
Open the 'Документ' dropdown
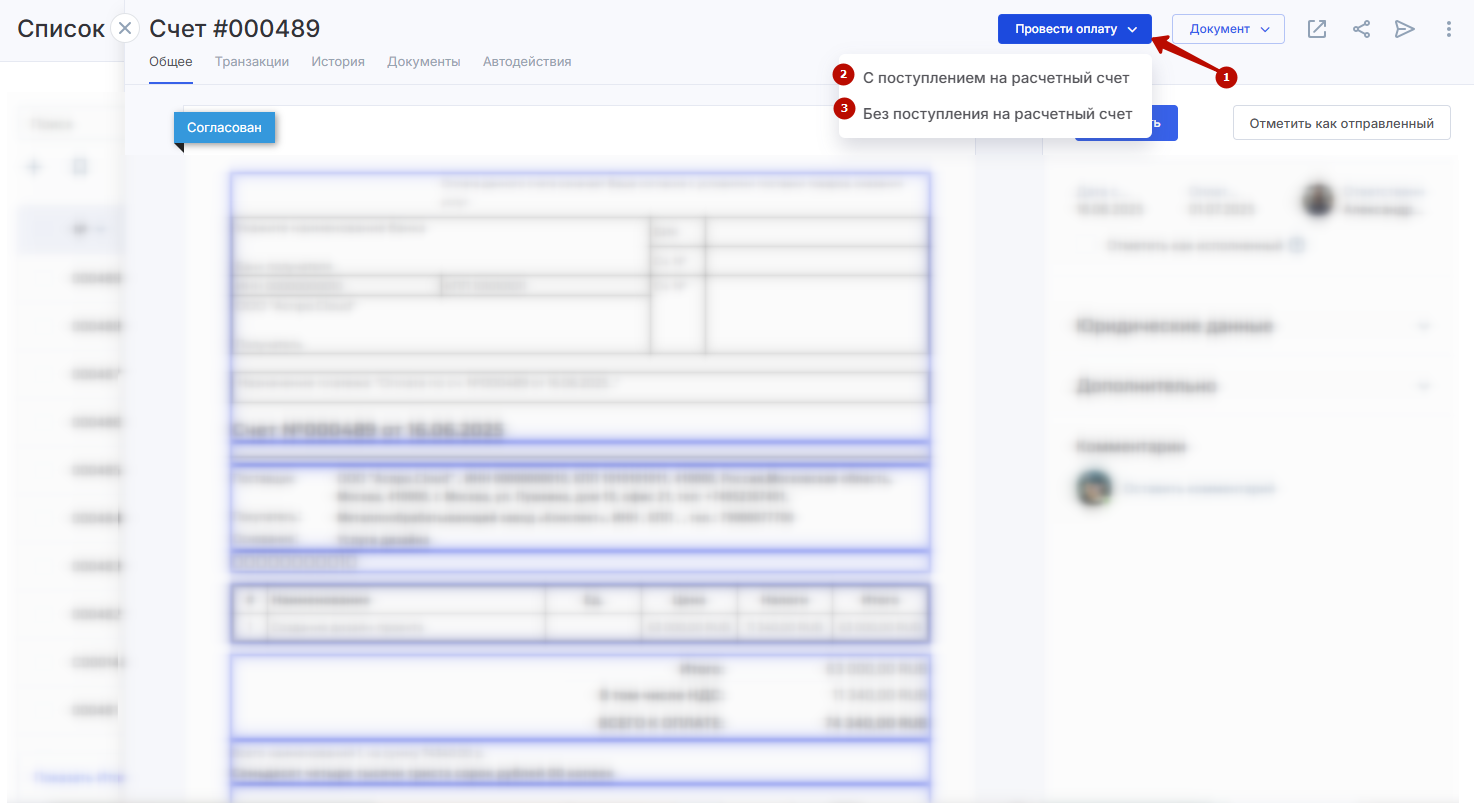coord(1227,29)
